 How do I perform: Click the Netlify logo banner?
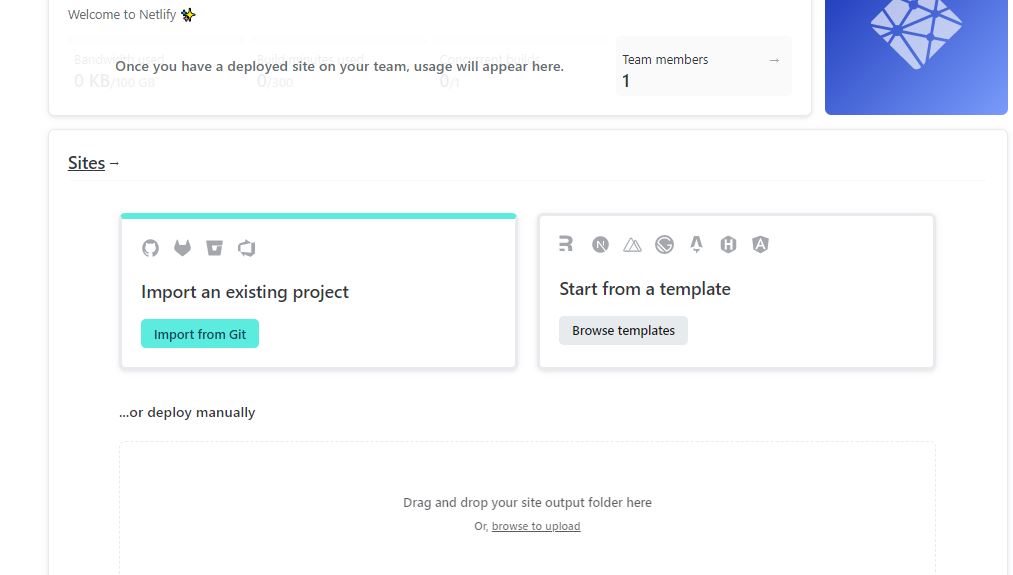point(916,57)
